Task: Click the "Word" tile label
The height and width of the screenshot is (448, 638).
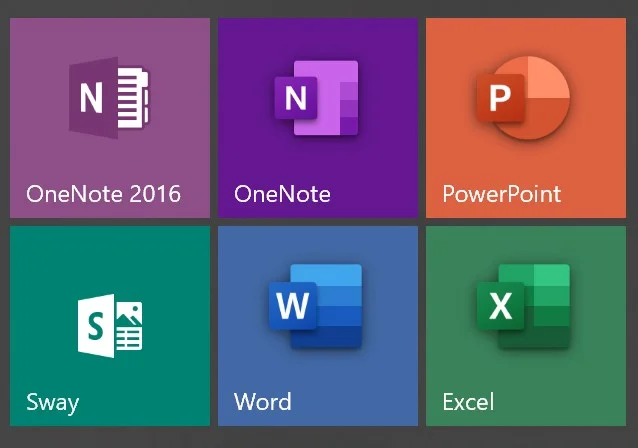Action: point(263,402)
